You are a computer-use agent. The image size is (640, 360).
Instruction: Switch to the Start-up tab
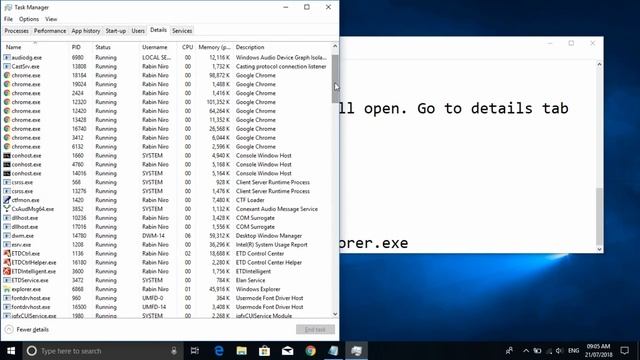click(x=116, y=31)
